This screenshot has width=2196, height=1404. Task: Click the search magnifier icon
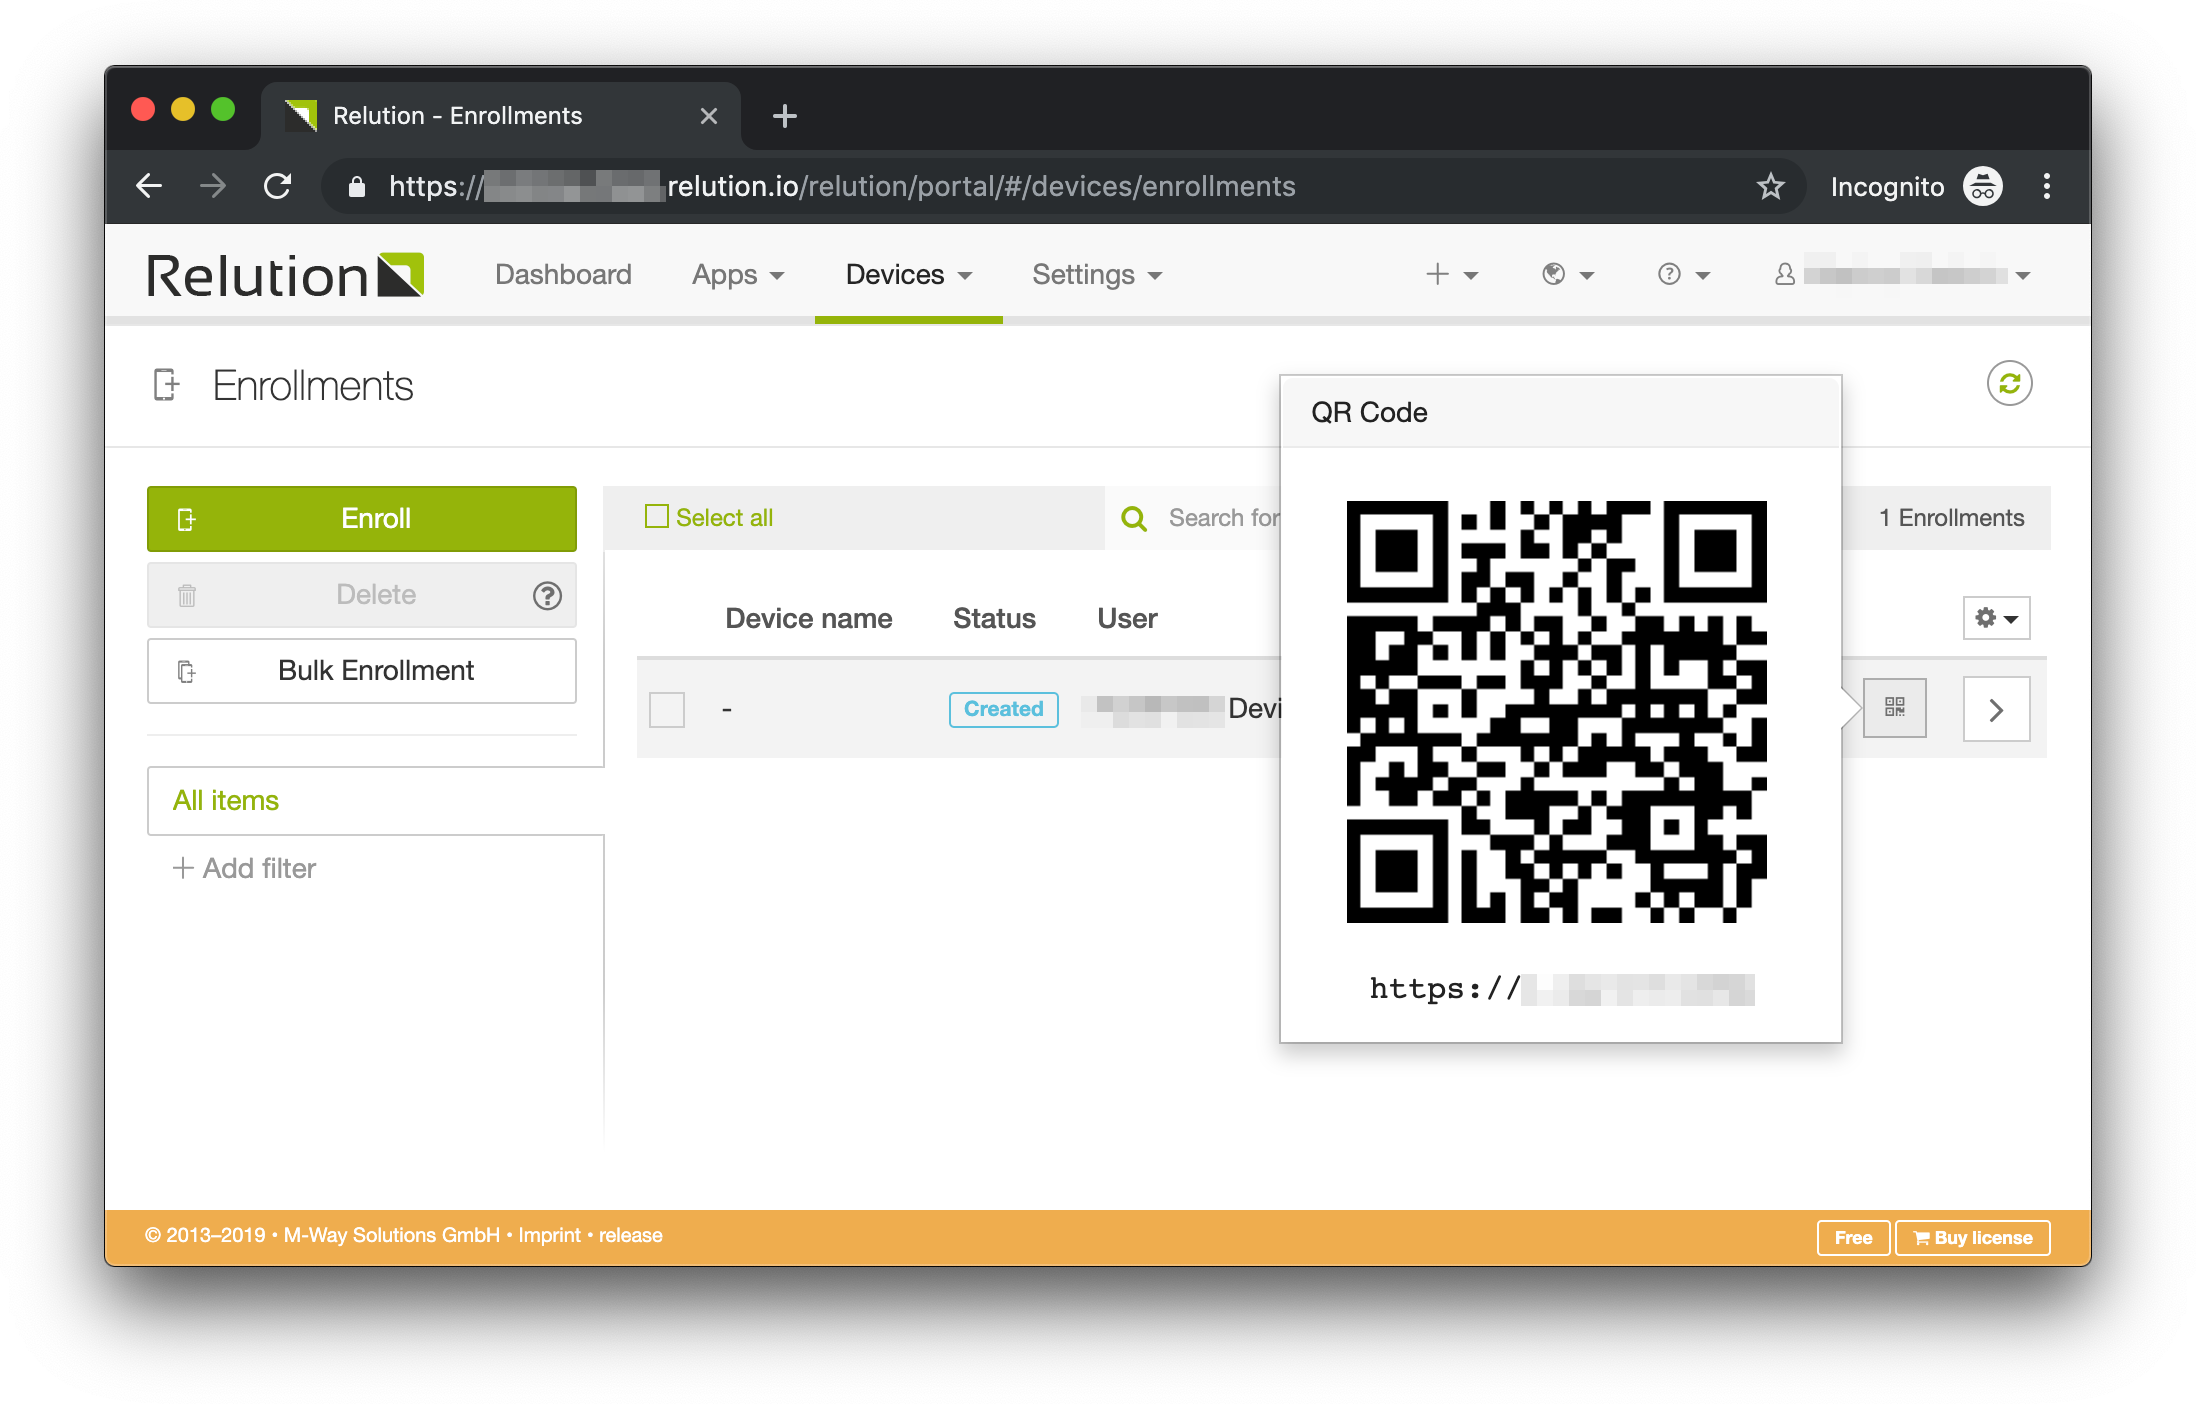pyautogui.click(x=1134, y=518)
